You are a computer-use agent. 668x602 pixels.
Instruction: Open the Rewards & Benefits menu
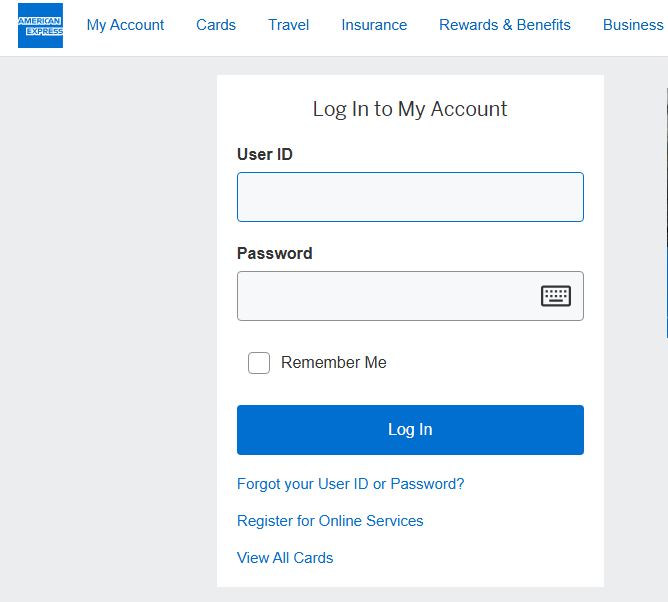pos(505,25)
